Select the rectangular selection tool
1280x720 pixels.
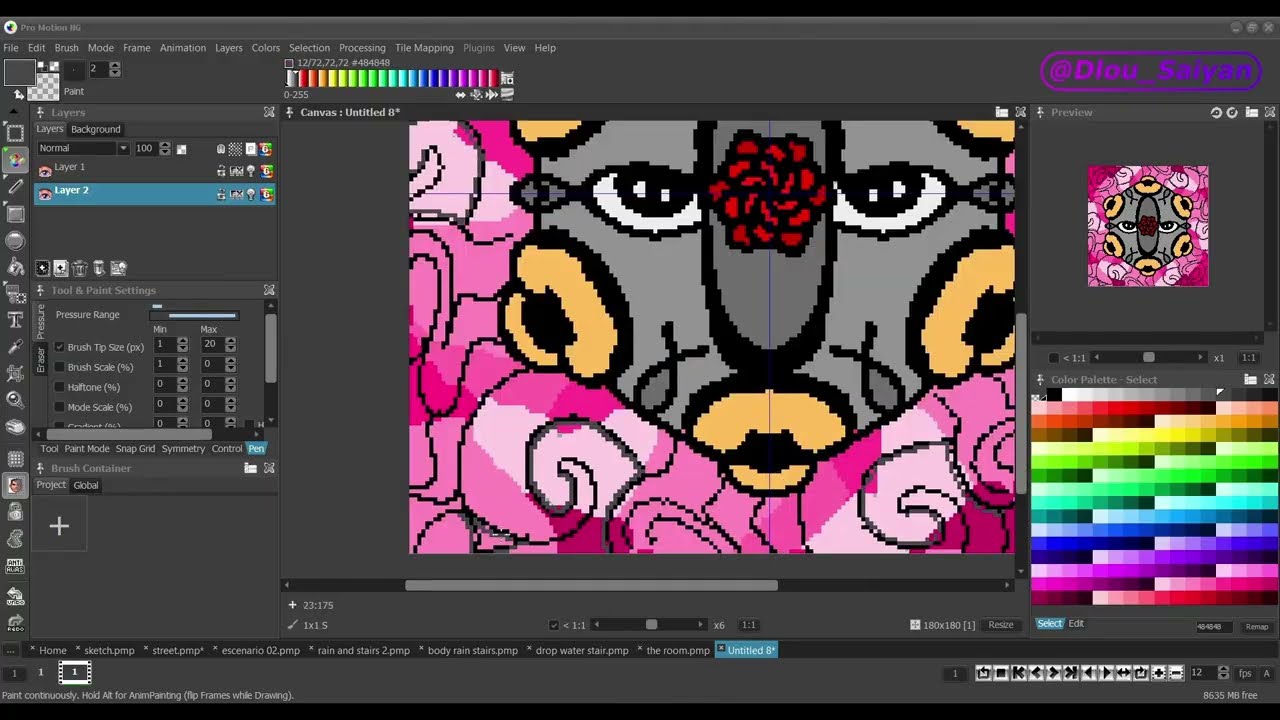point(15,132)
